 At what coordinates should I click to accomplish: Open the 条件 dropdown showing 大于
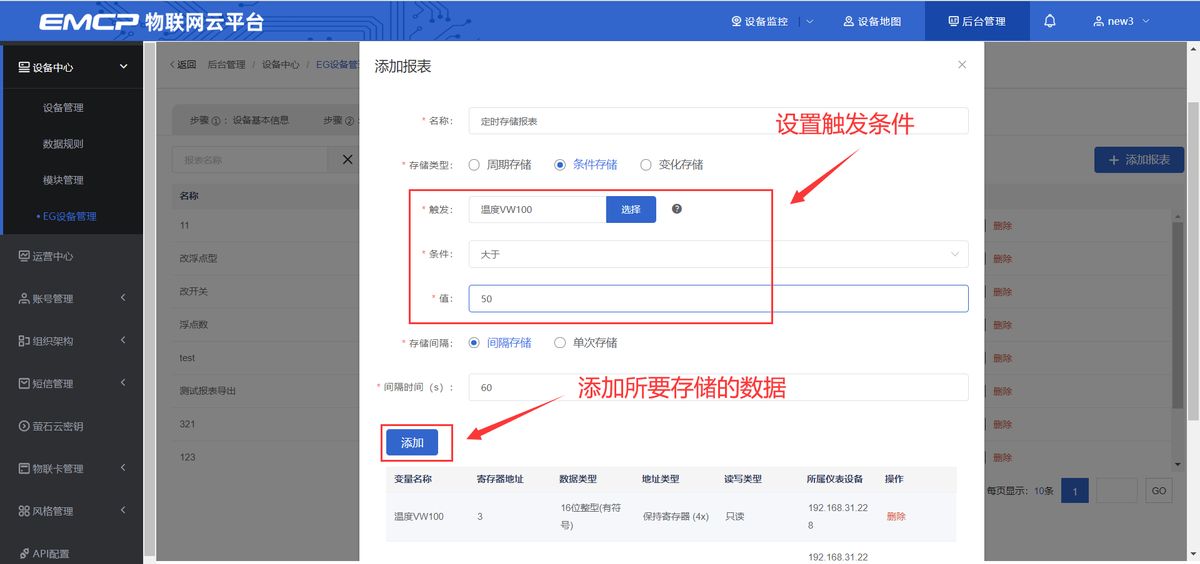[x=718, y=254]
